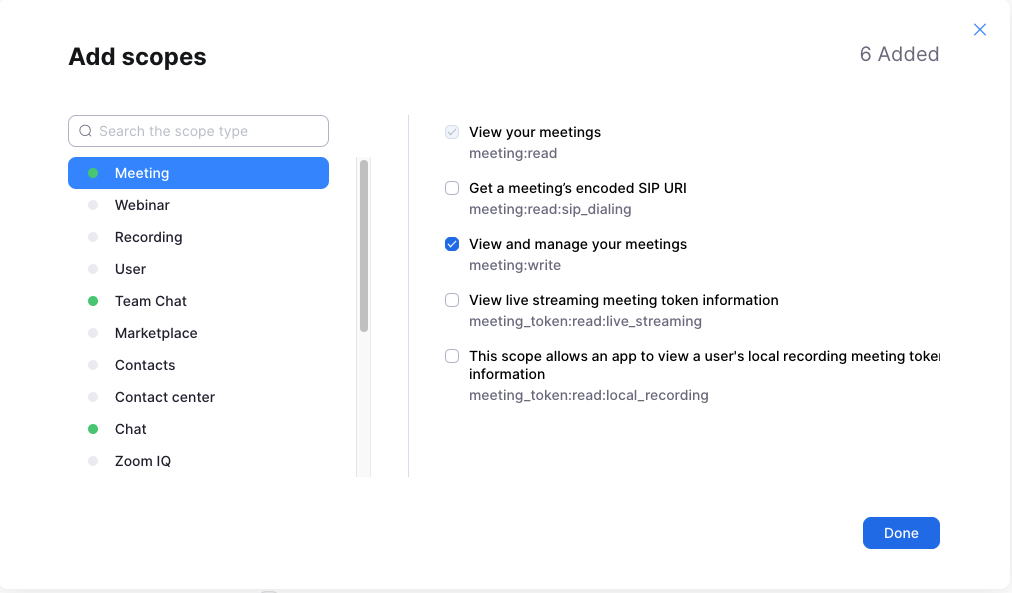Close the Add scopes dialog
Image resolution: width=1012 pixels, height=593 pixels.
tap(980, 30)
